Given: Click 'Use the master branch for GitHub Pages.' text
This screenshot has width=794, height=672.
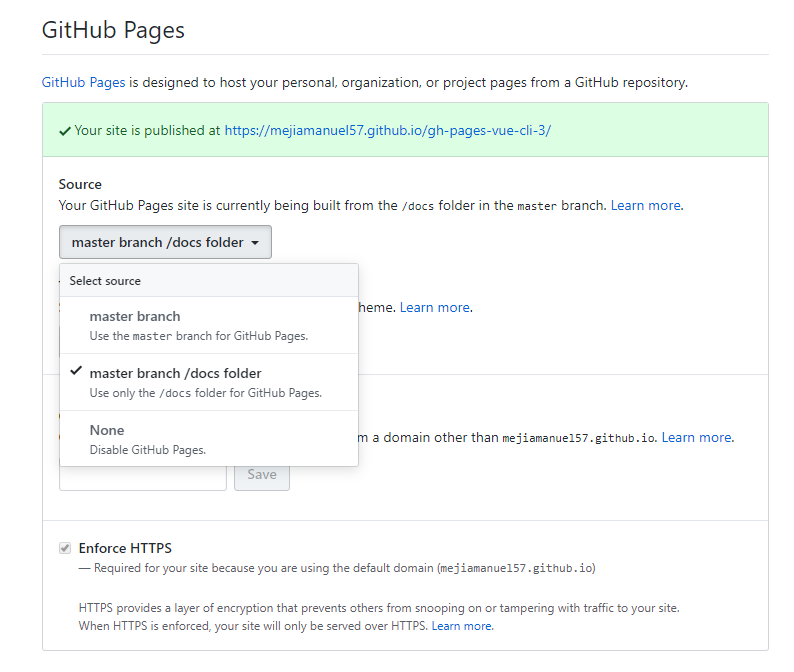Looking at the screenshot, I should point(199,336).
